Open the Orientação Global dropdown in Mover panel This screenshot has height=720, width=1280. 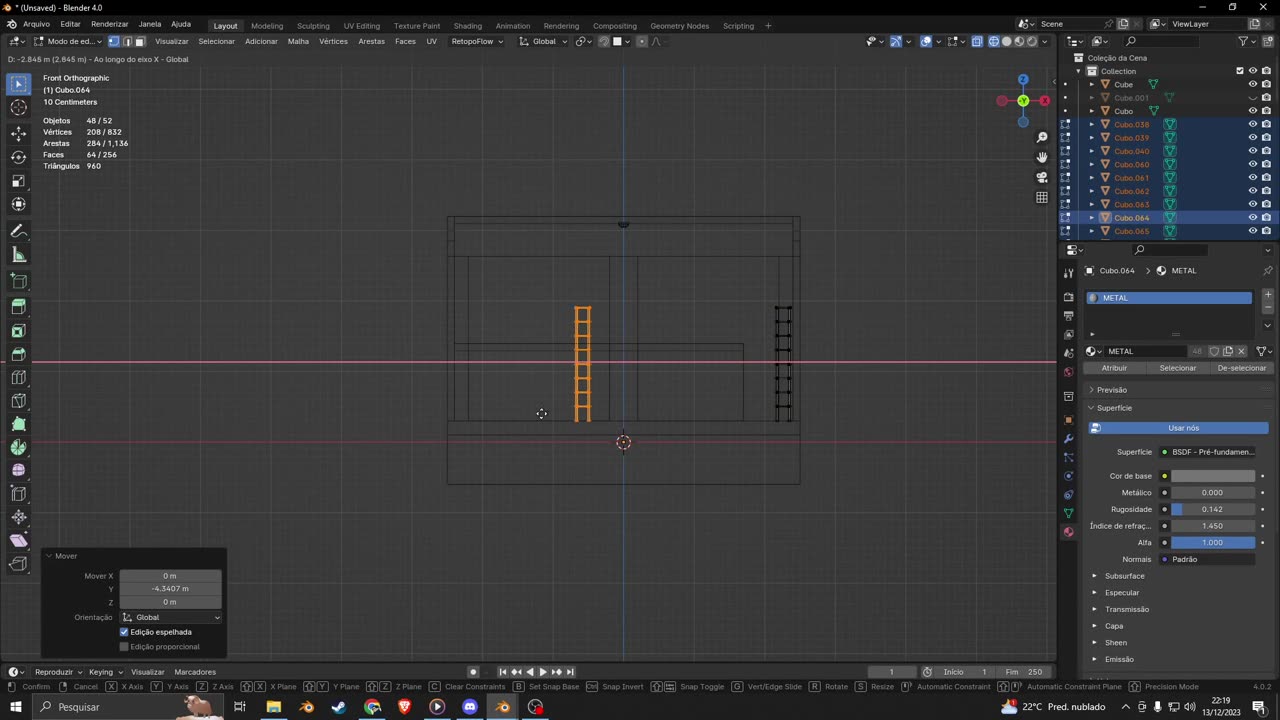pyautogui.click(x=170, y=617)
